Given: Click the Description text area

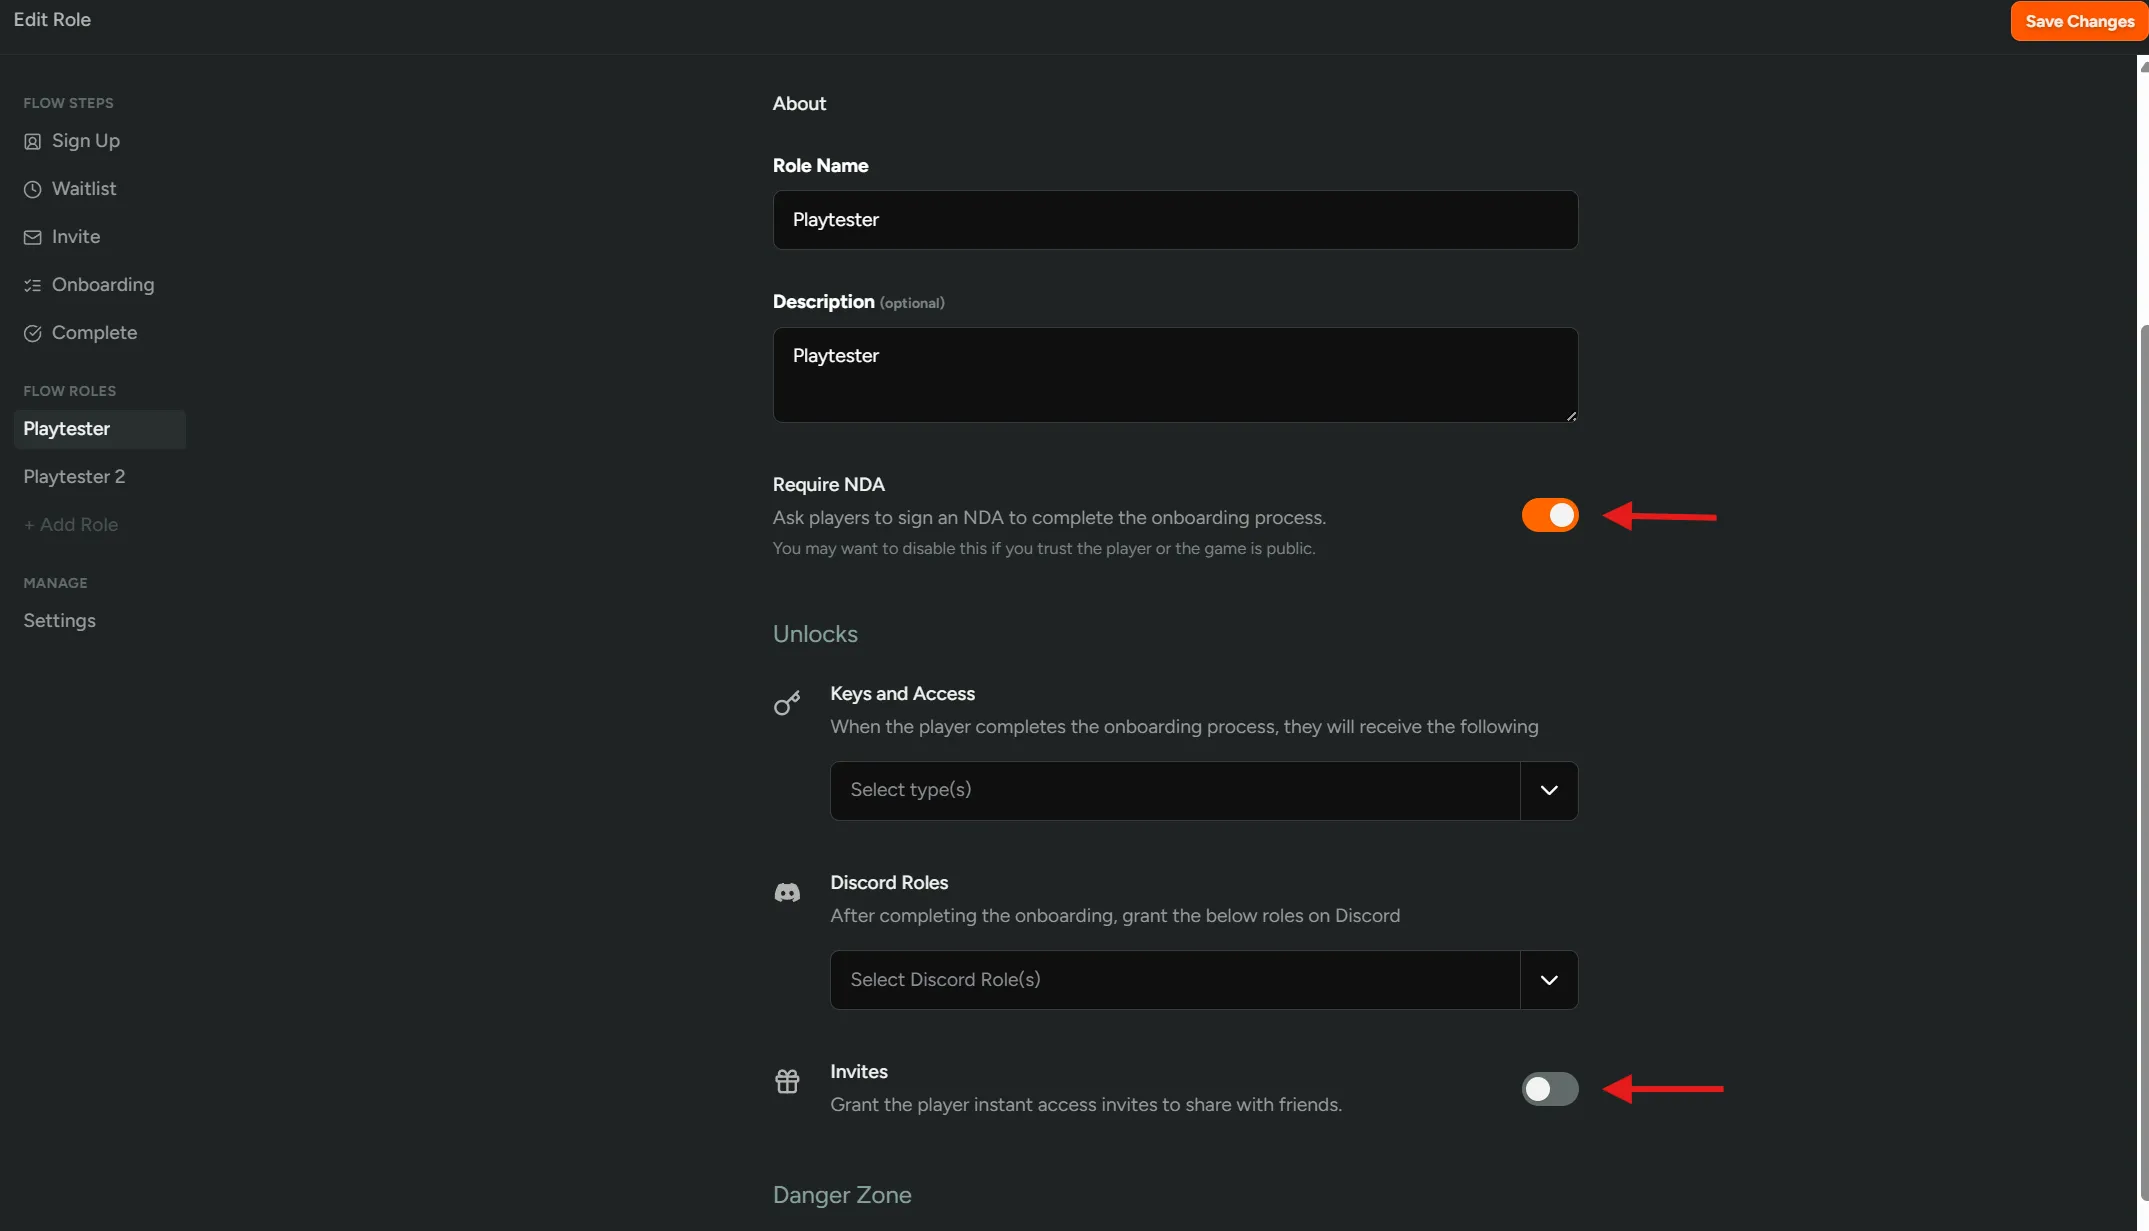Looking at the screenshot, I should pyautogui.click(x=1175, y=375).
